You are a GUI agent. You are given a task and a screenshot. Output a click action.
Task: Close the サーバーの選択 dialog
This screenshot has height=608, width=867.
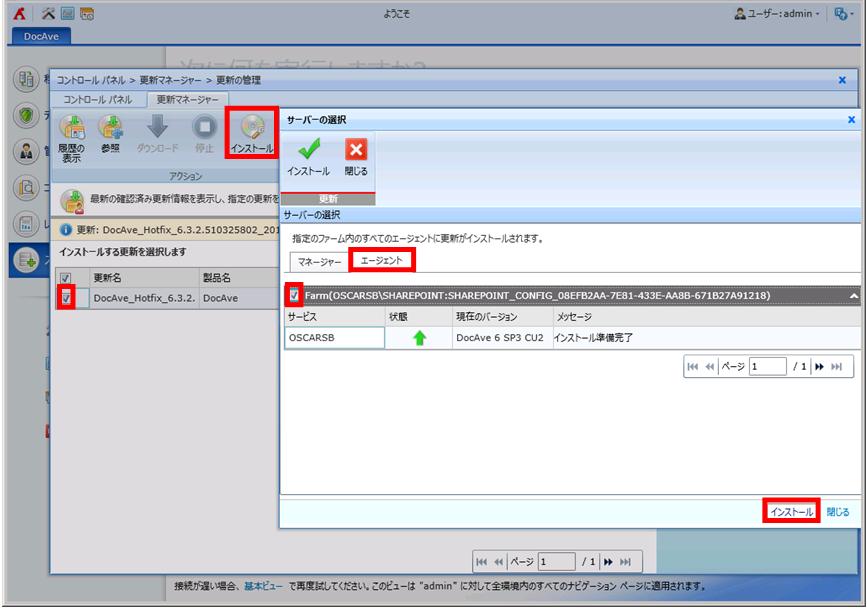(852, 119)
